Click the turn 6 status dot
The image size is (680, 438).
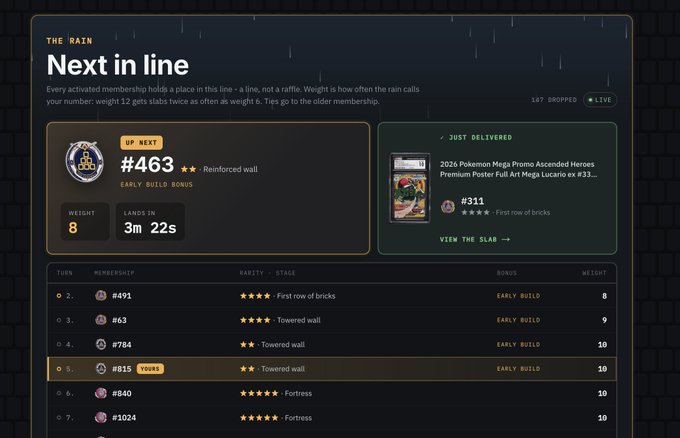pyautogui.click(x=59, y=393)
